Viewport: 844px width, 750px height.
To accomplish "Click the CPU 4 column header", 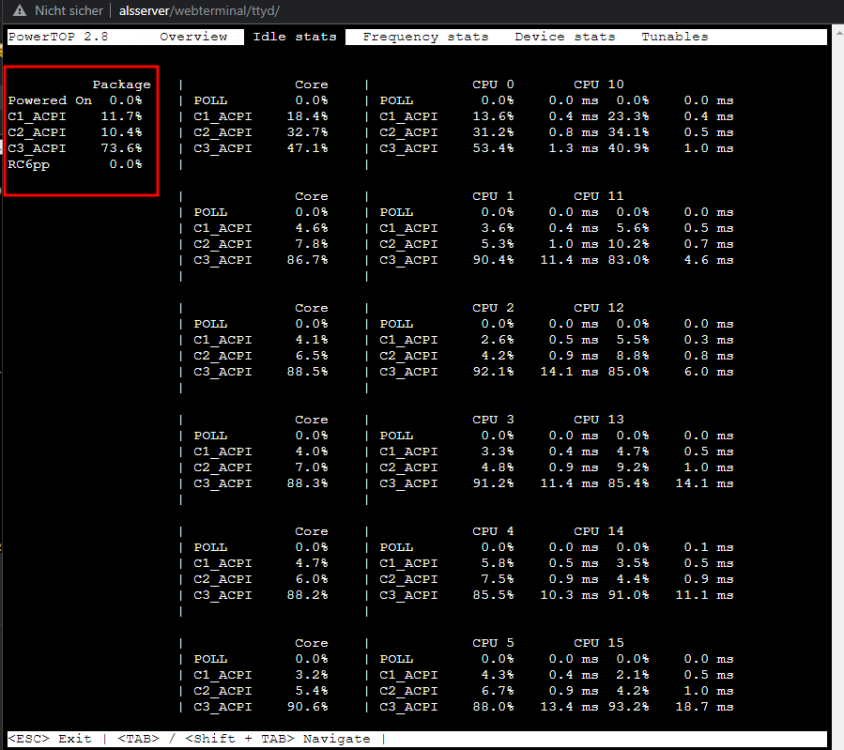I will click(493, 531).
